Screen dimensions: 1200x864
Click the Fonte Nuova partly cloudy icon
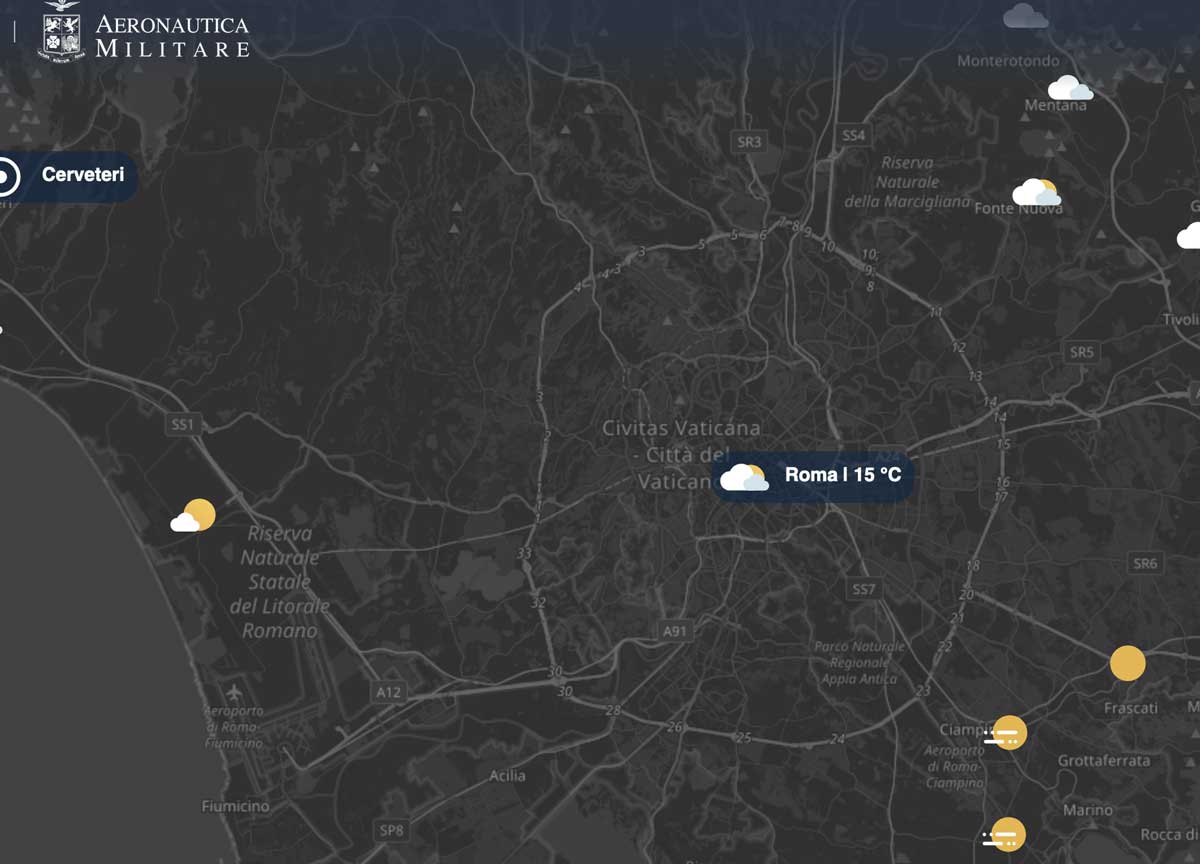(1036, 192)
